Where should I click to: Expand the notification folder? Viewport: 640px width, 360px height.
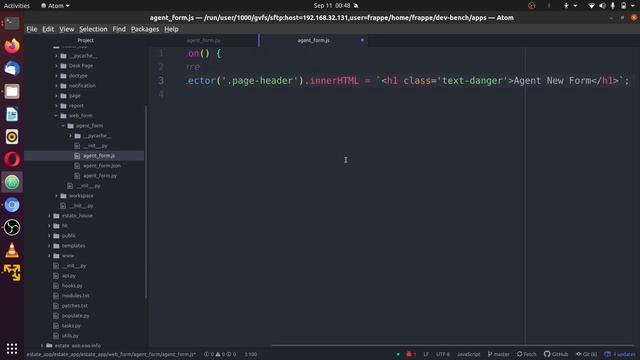coord(76,86)
